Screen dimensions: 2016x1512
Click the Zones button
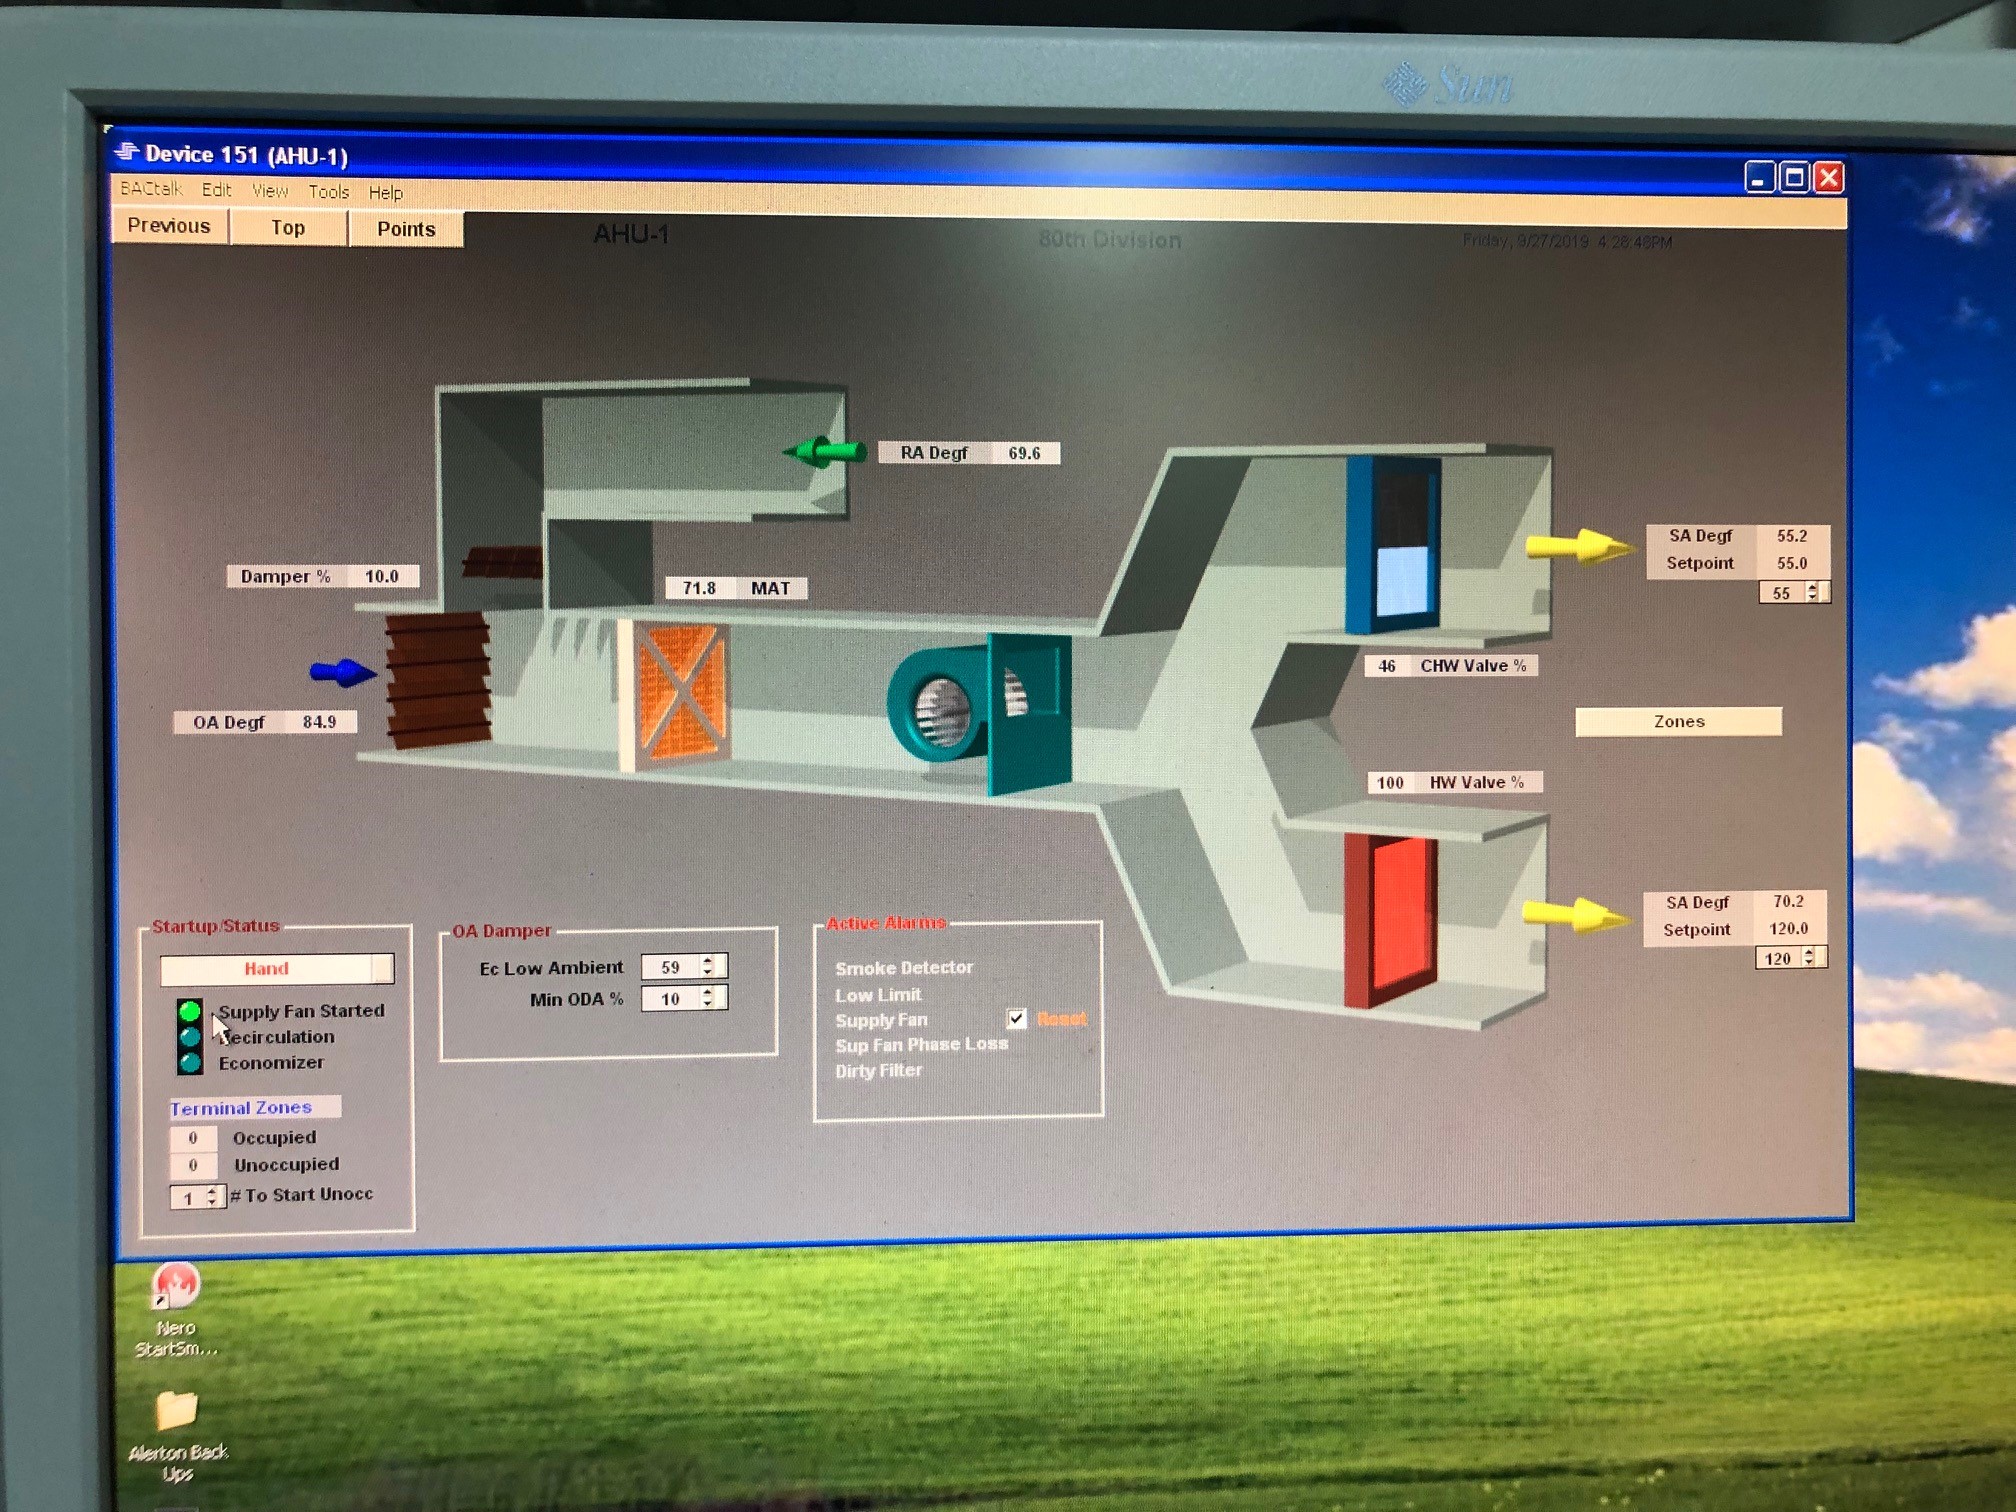click(1678, 722)
